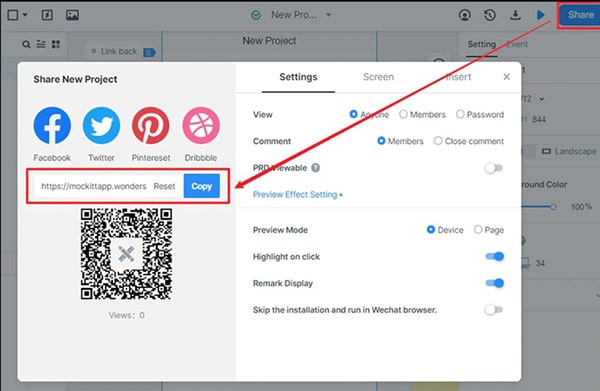
Task: Share project on Facebook
Action: pyautogui.click(x=52, y=125)
